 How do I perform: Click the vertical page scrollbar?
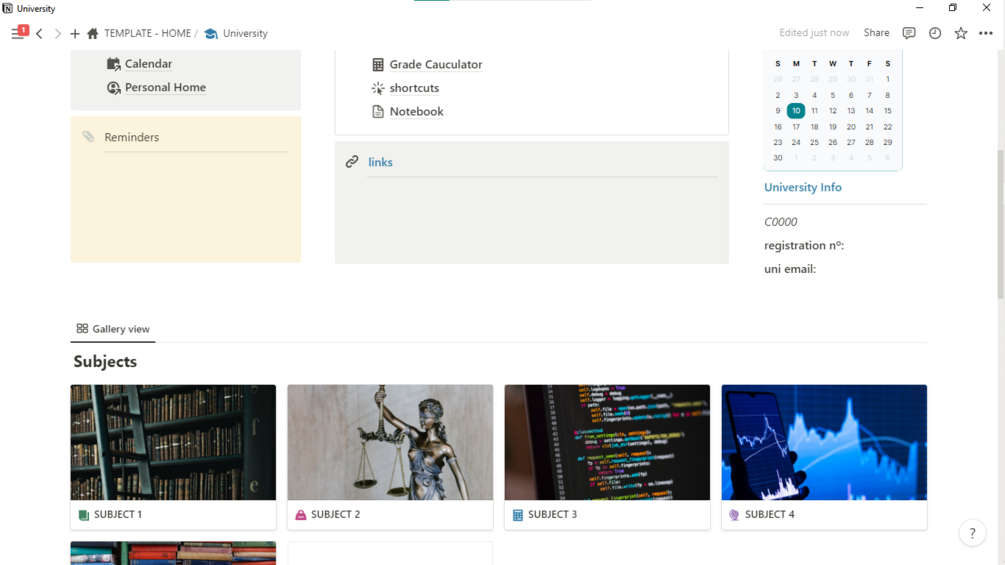(1001, 224)
